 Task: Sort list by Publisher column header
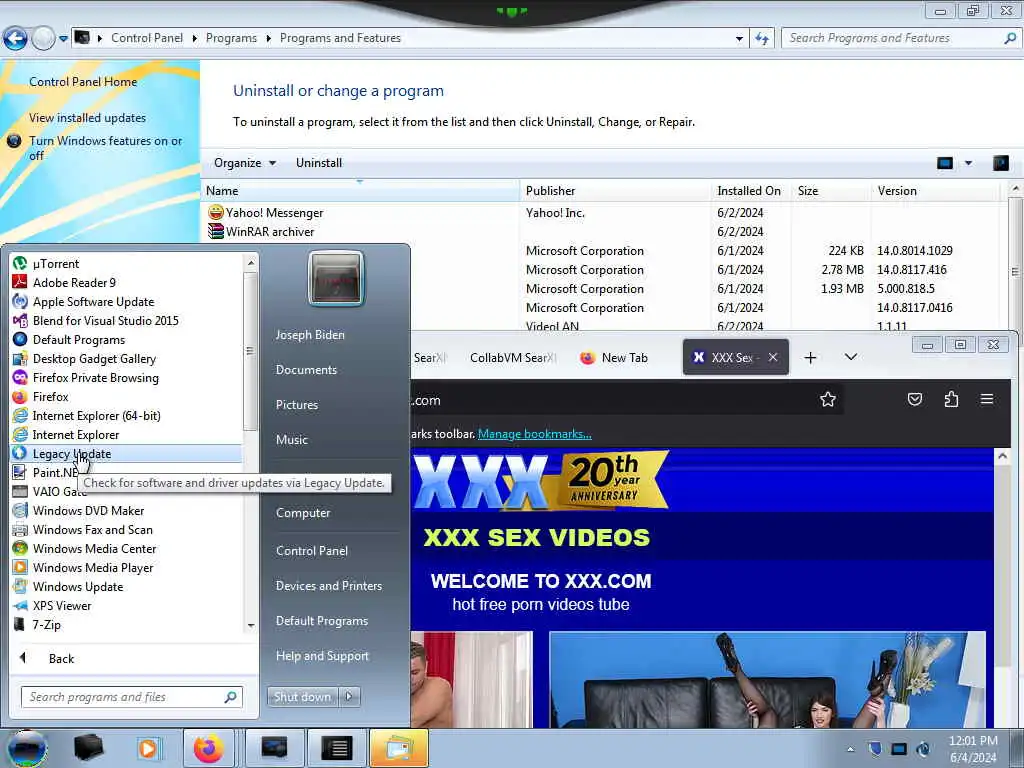click(x=615, y=191)
